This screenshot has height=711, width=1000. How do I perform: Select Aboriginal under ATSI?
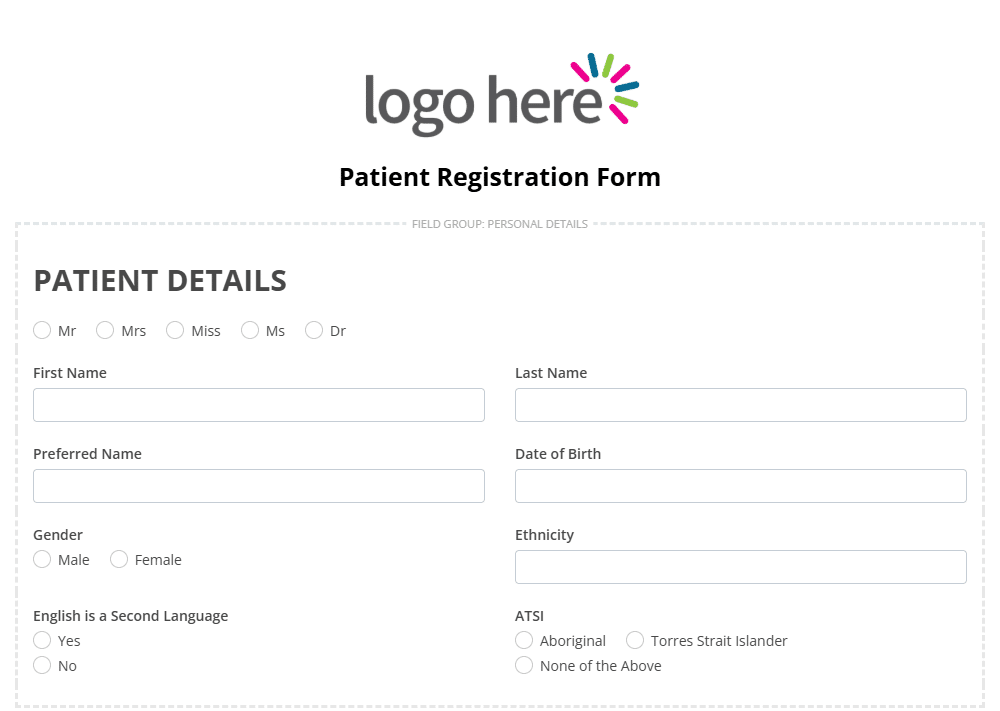point(524,640)
